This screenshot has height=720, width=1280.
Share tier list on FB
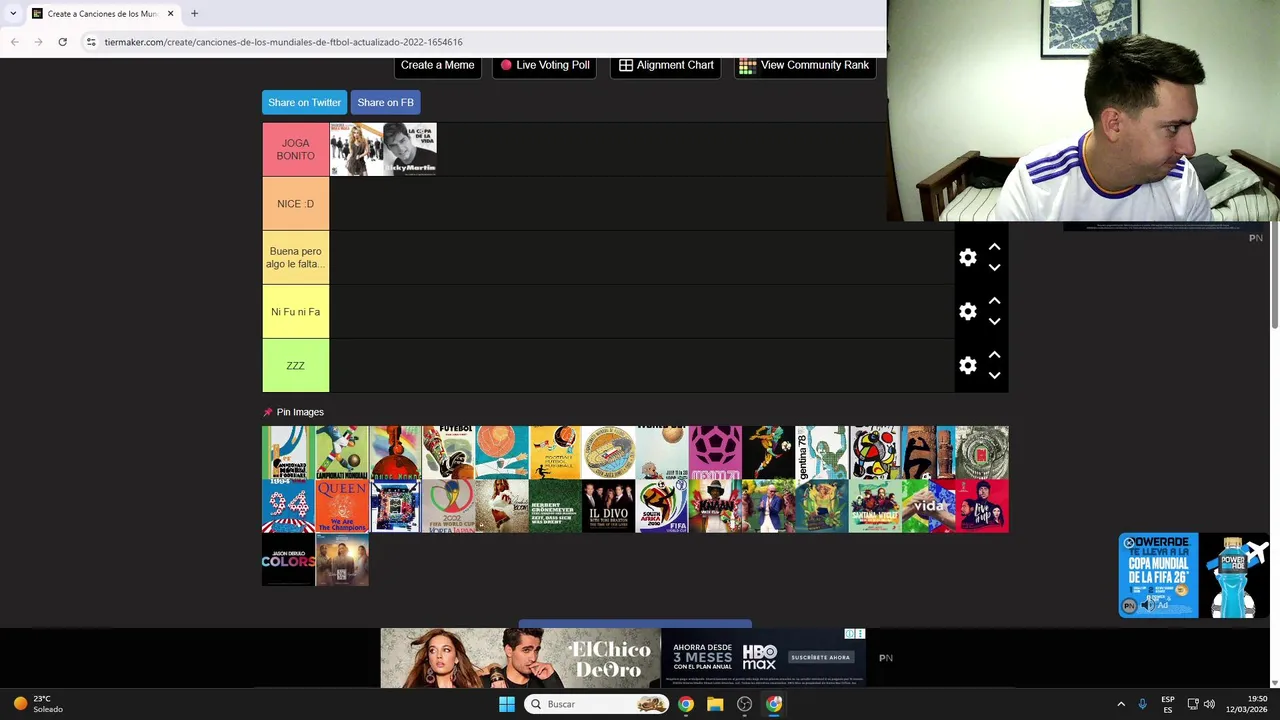[x=385, y=102]
